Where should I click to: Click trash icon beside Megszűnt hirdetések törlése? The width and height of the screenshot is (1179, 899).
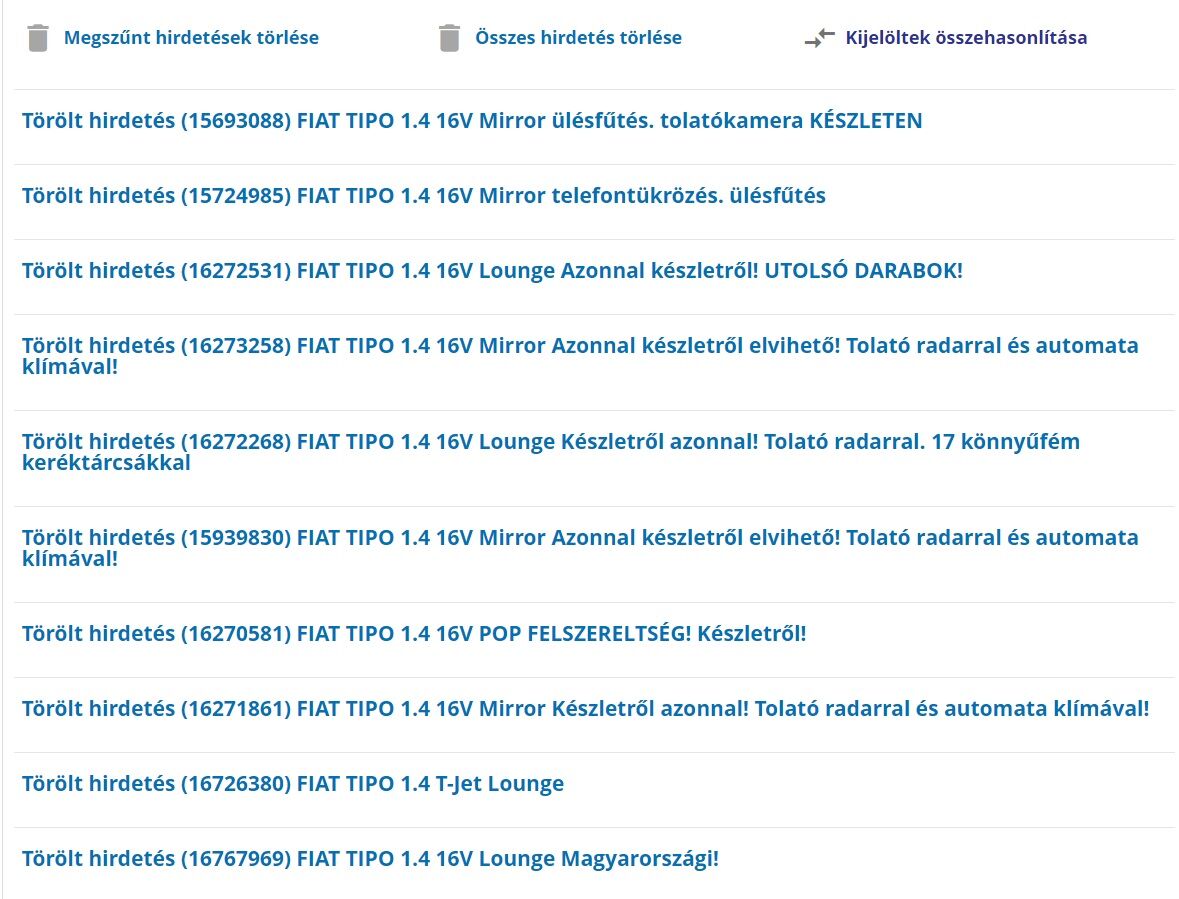38,38
